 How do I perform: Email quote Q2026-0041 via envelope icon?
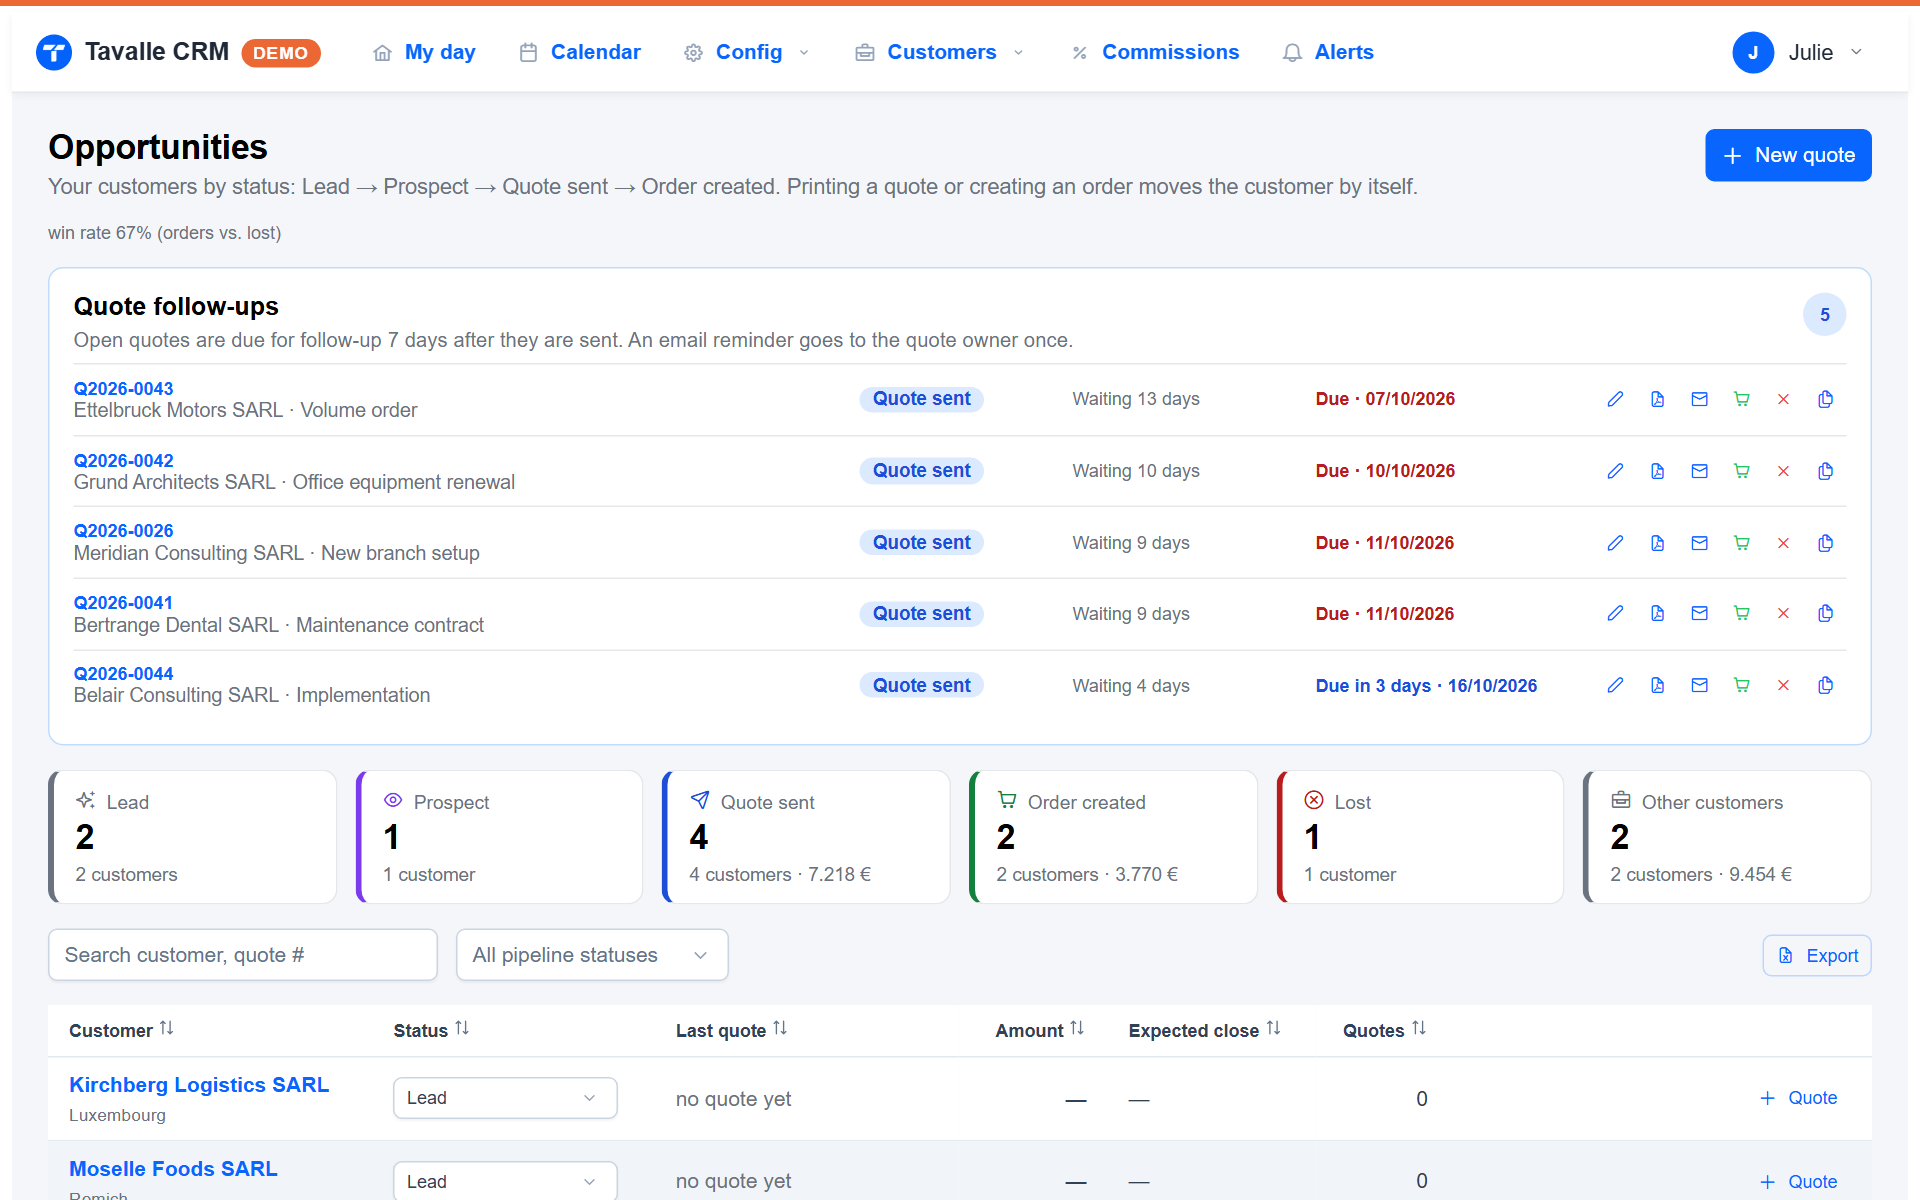coord(1699,613)
